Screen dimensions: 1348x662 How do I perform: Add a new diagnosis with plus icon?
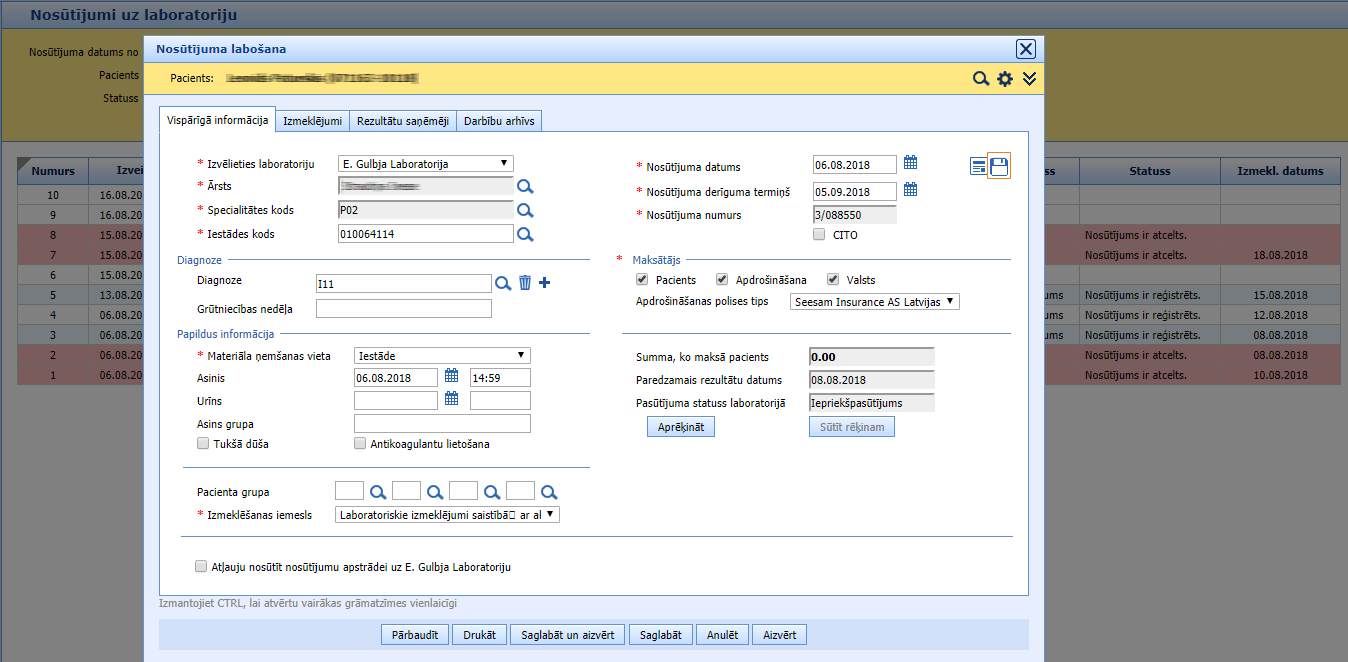(545, 283)
